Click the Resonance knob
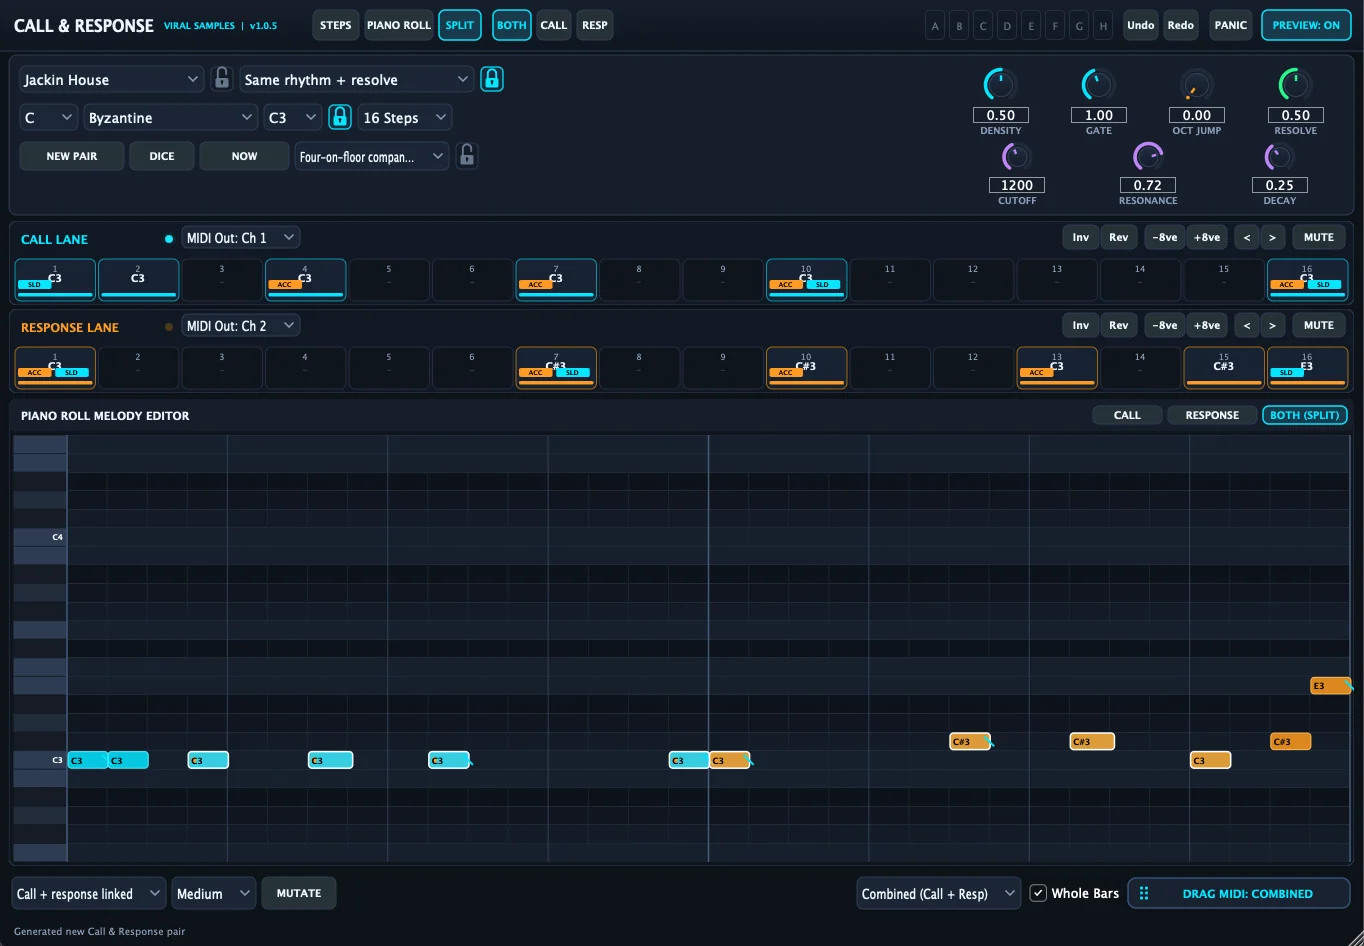The height and width of the screenshot is (946, 1364). 1148,156
